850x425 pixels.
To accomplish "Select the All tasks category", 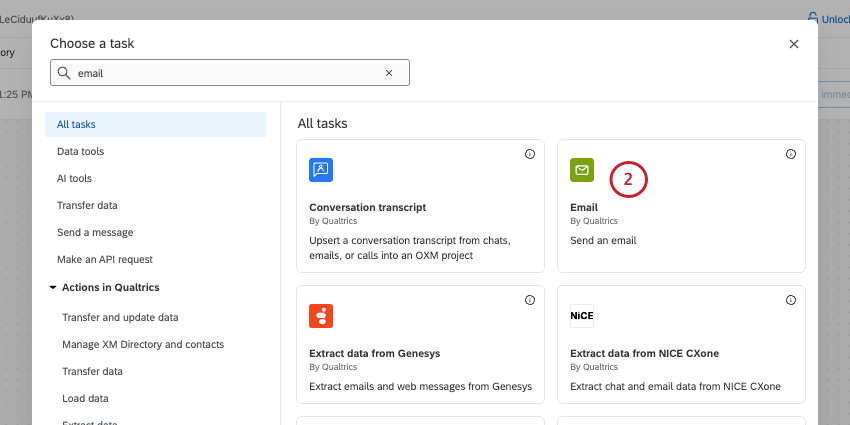I will point(156,124).
